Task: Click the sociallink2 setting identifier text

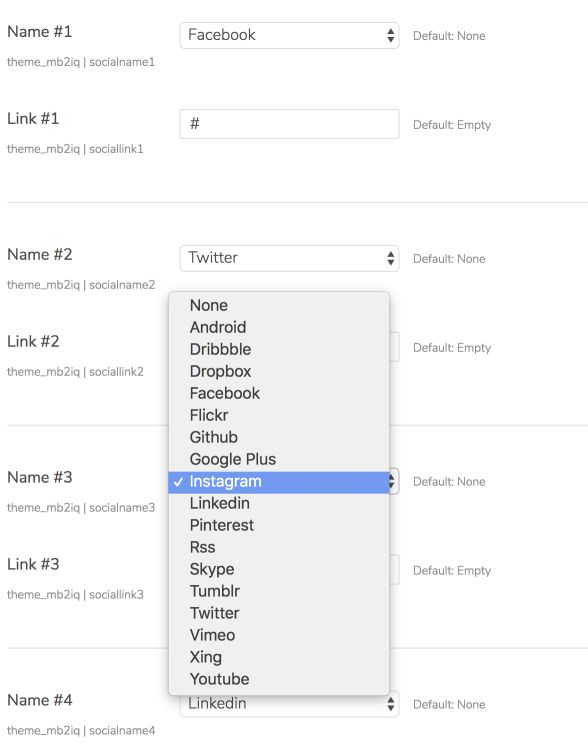Action: (75, 372)
